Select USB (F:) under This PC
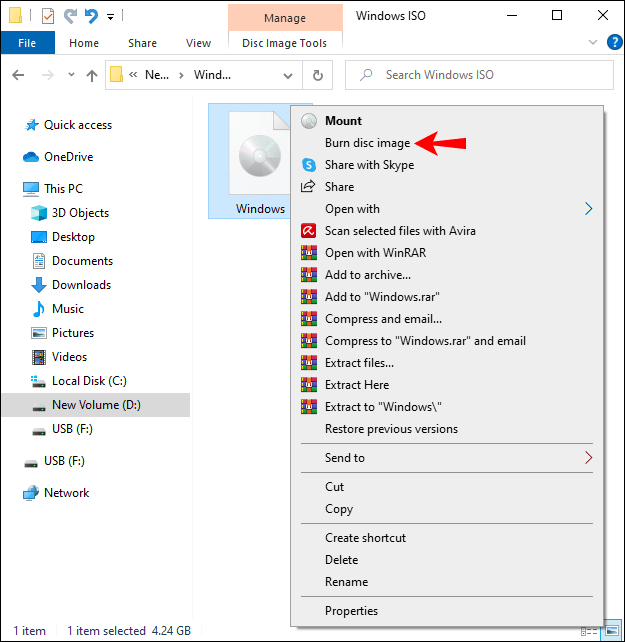Screen dimensions: 625x642 pyautogui.click(x=62, y=429)
